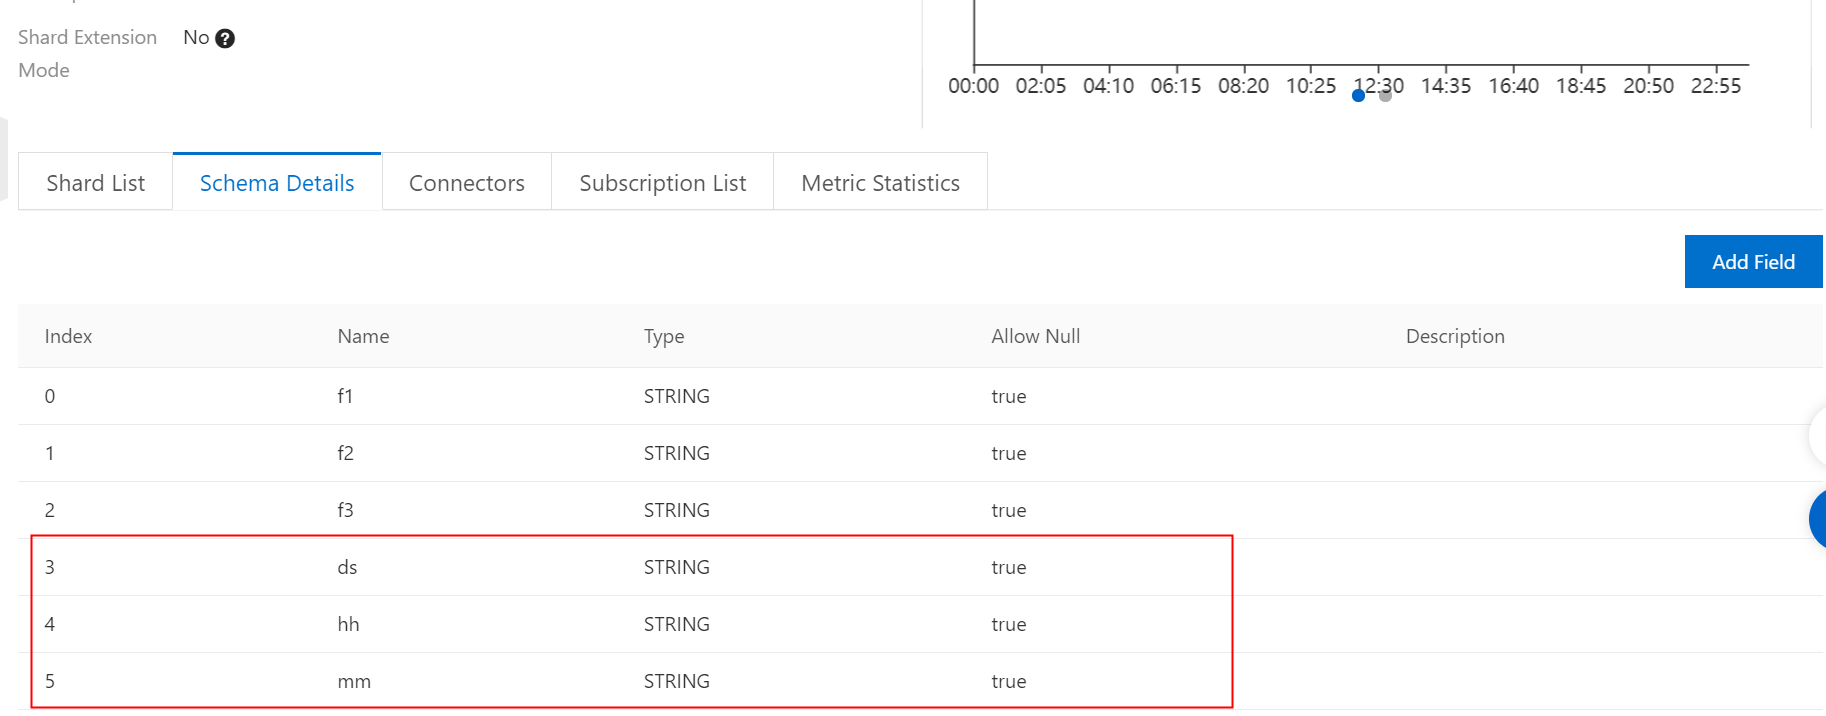Click the Name column header
Screen dimensions: 1826x716
point(363,337)
